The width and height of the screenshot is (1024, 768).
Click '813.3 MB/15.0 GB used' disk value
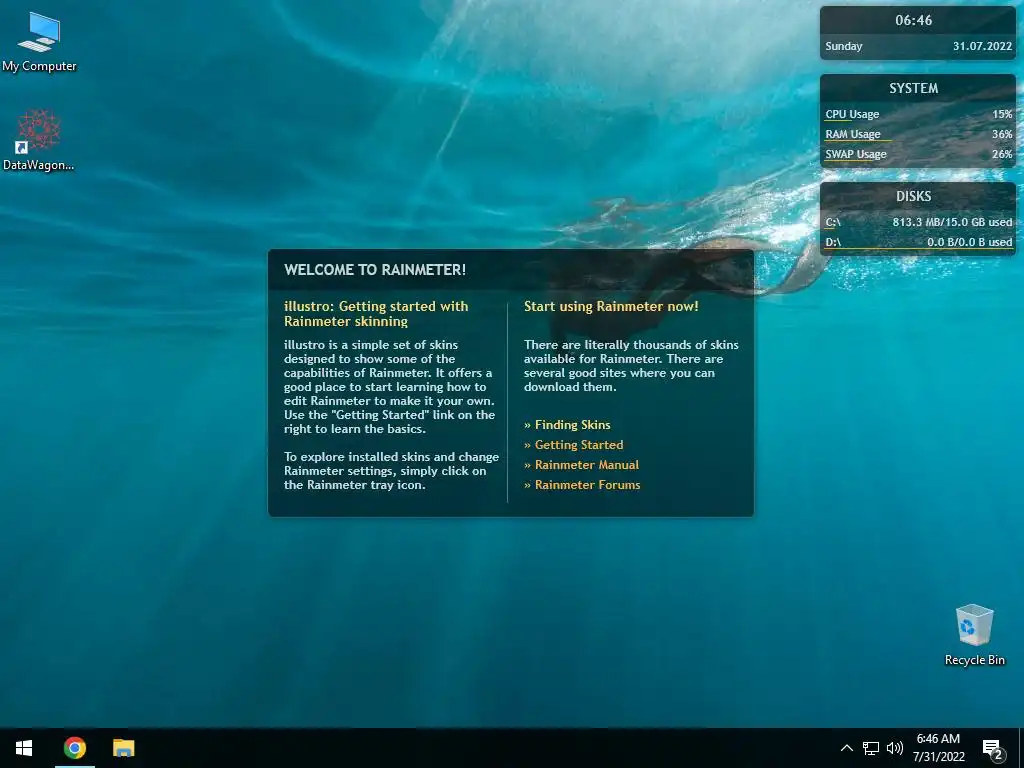click(x=952, y=223)
